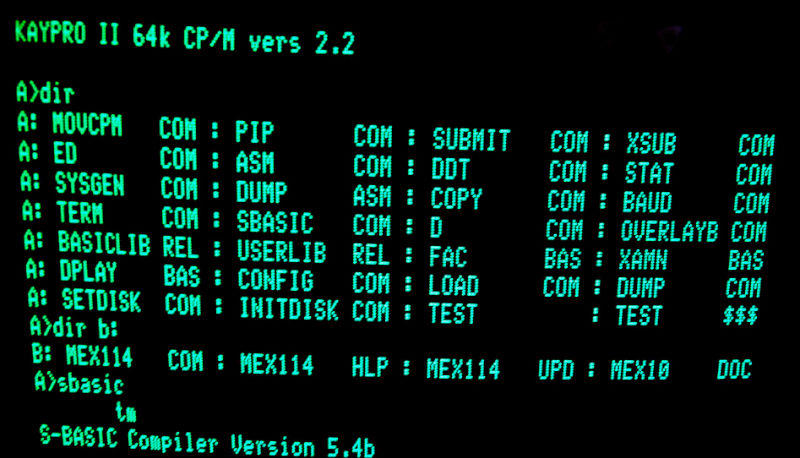
Task: Select the CONFIG file entry
Action: (x=276, y=280)
